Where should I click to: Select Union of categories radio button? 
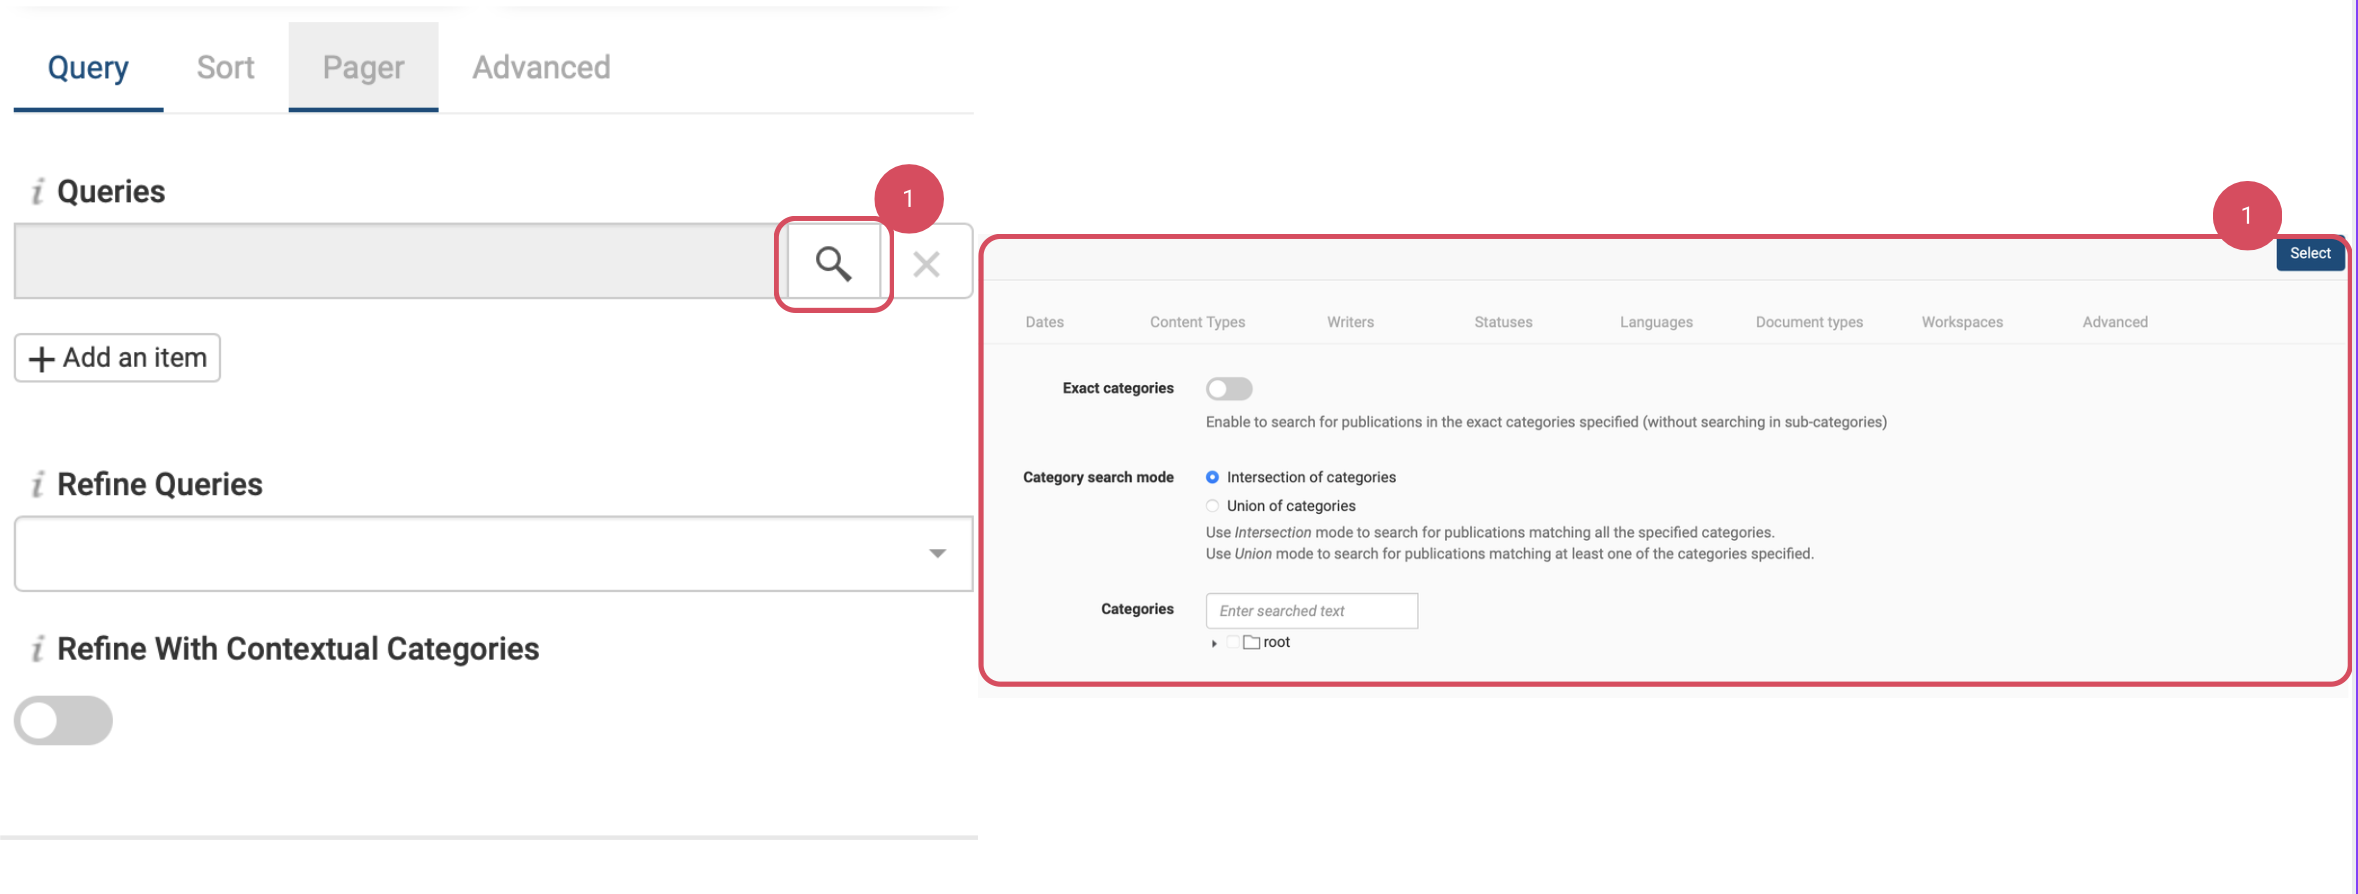[x=1212, y=506]
